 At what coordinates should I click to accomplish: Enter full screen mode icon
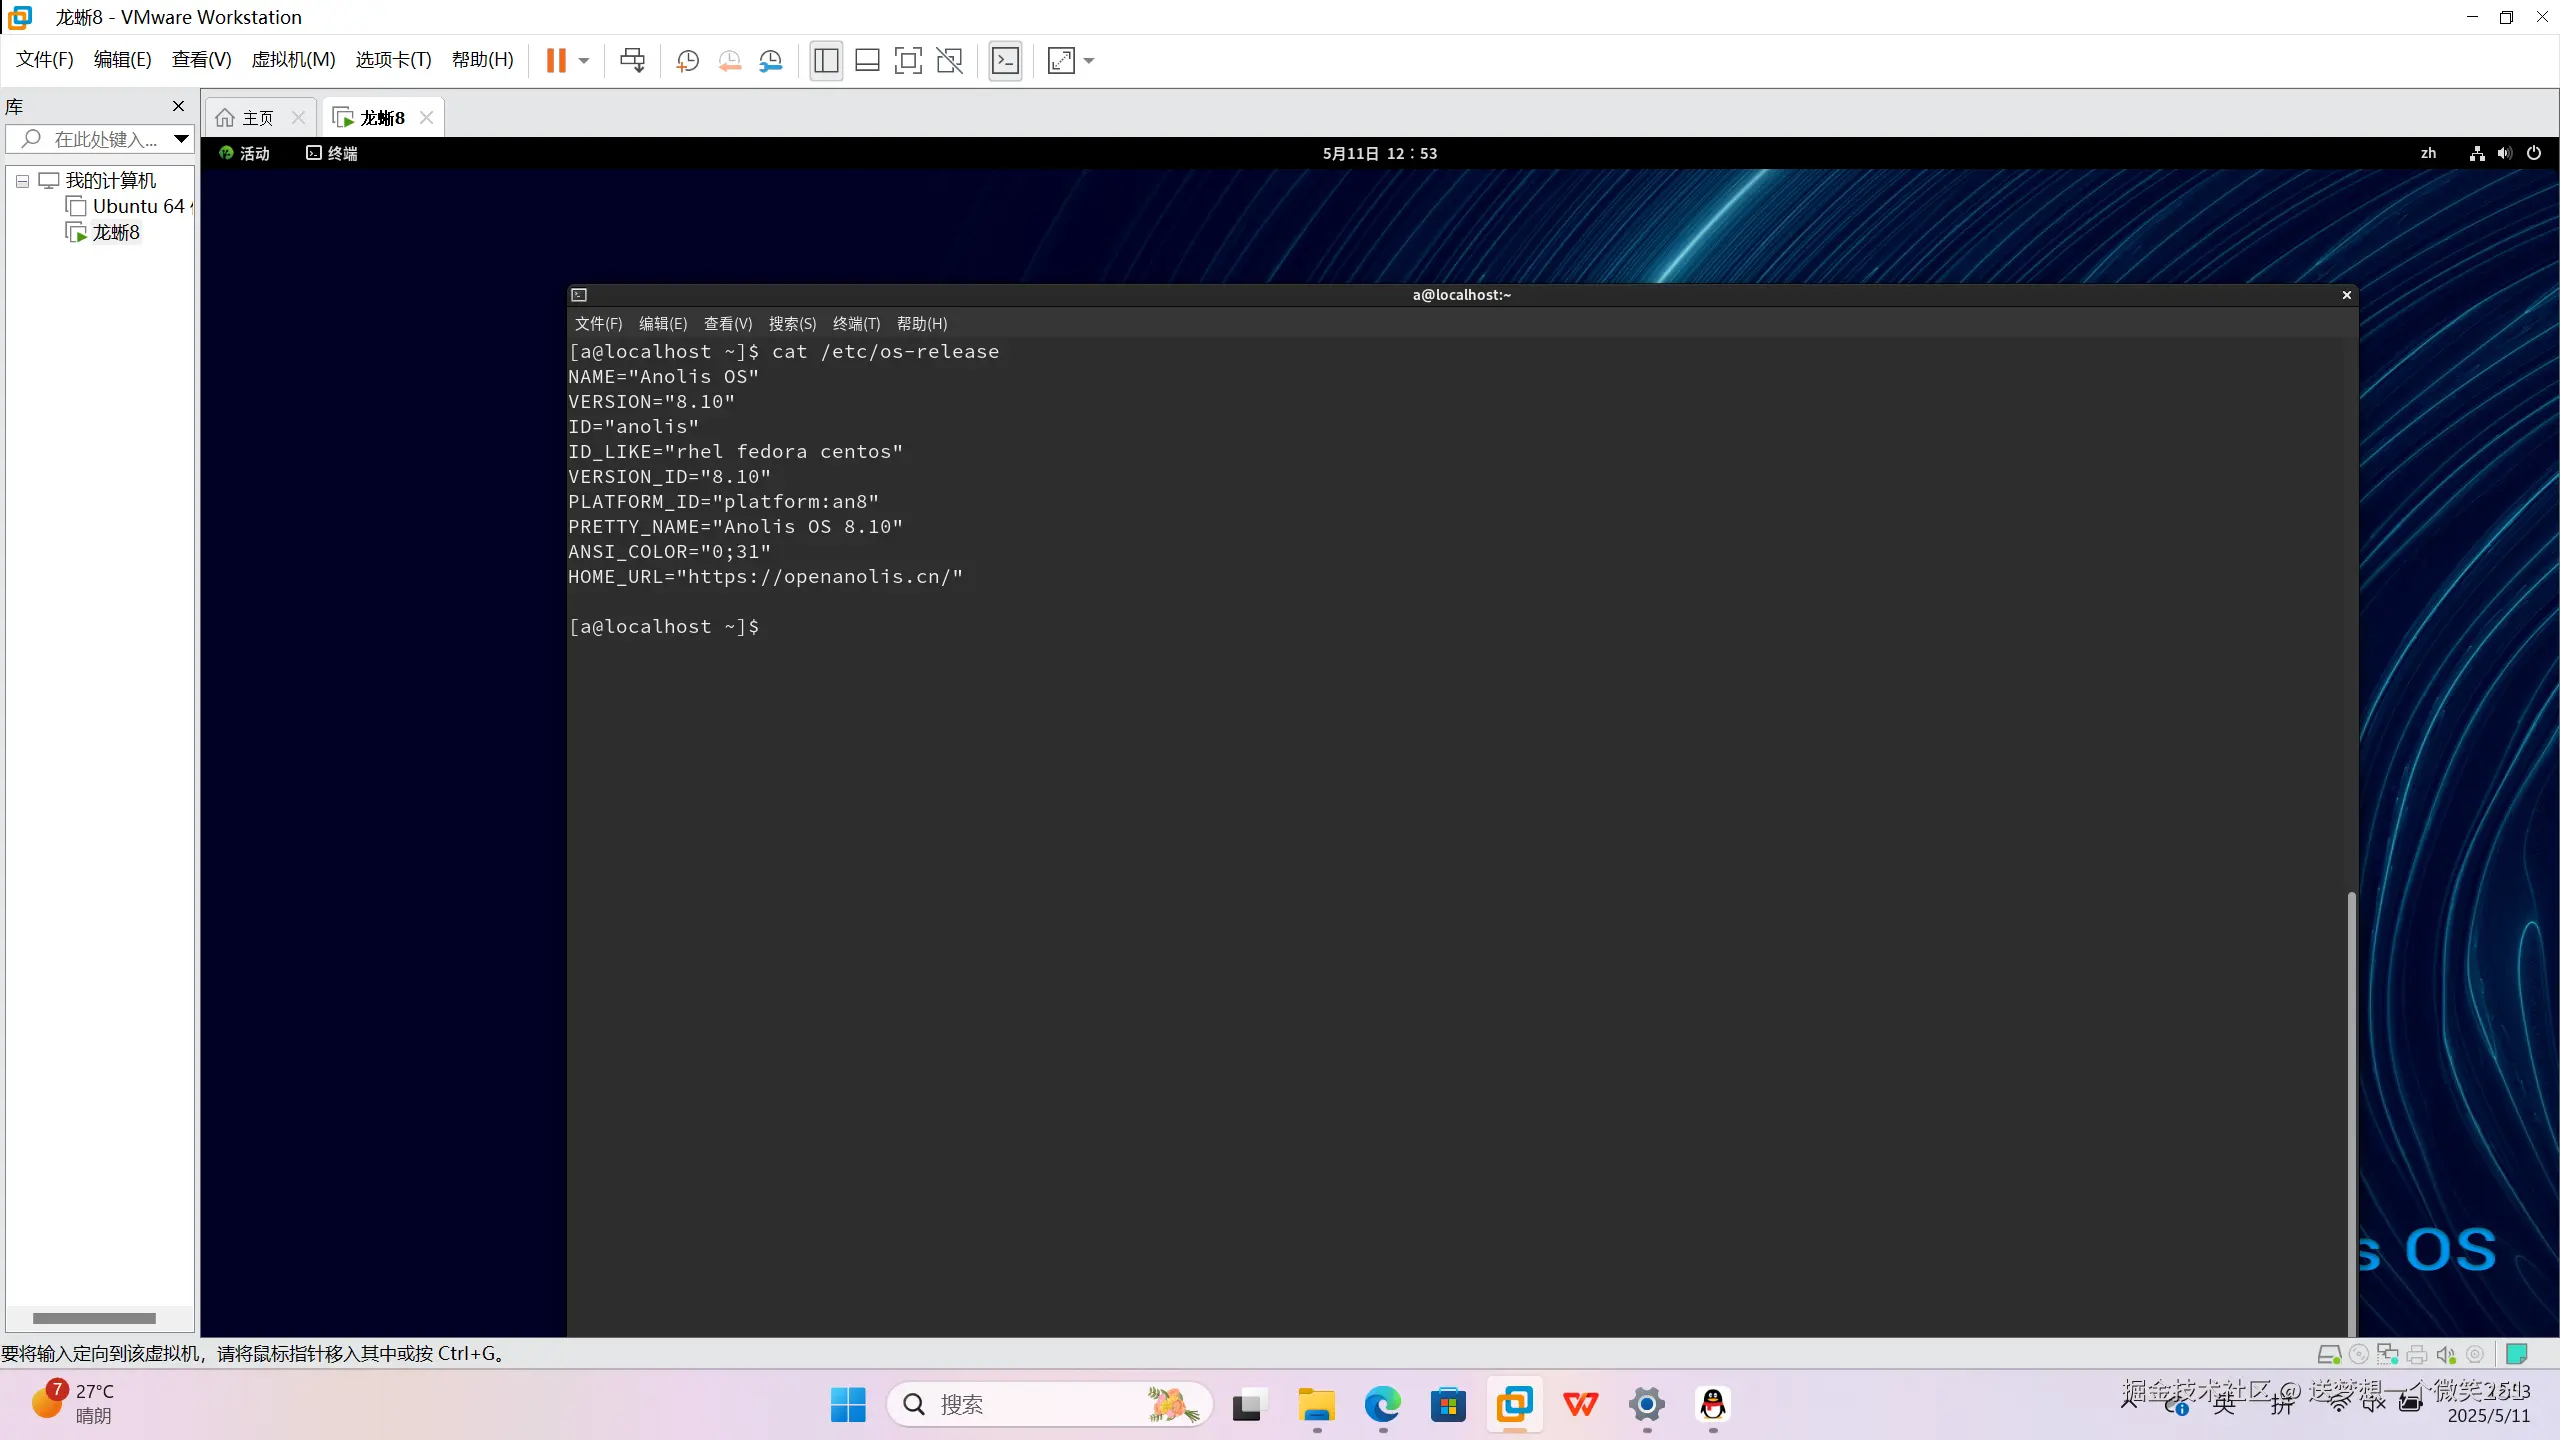pos(908,61)
